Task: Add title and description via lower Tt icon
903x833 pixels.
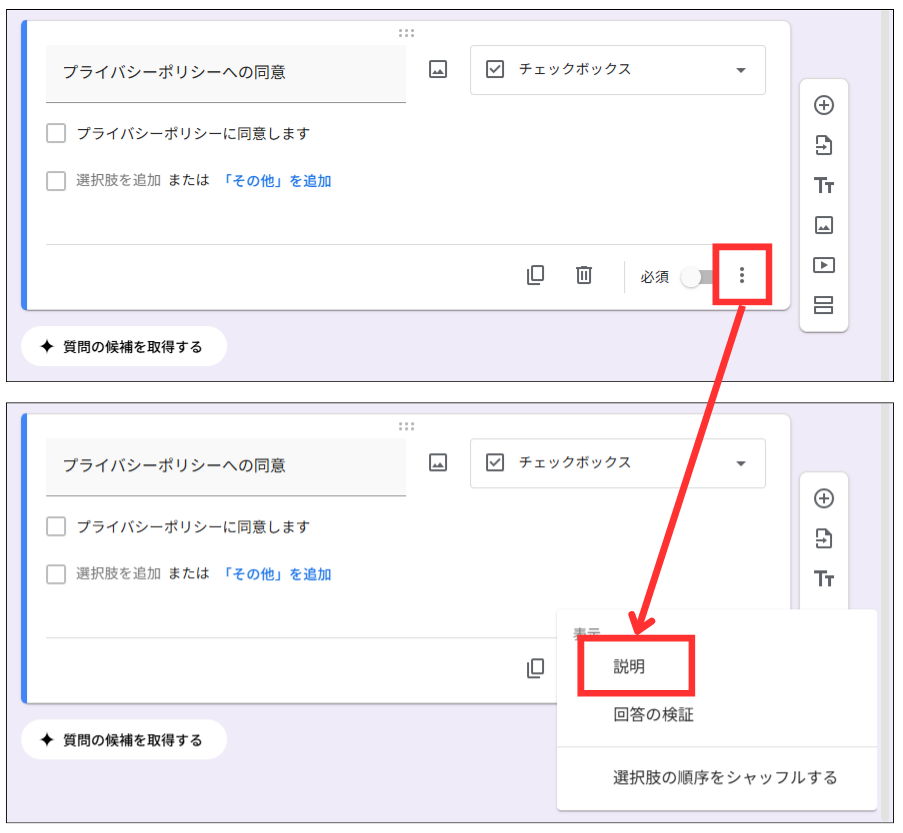Action: click(824, 578)
